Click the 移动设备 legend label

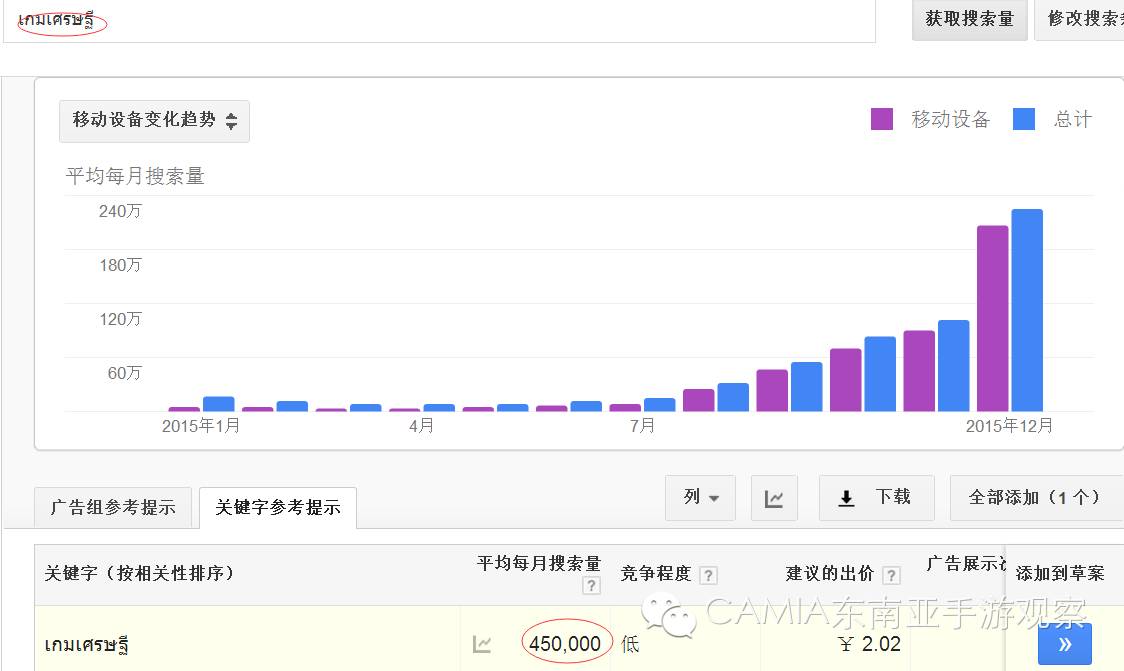[x=951, y=119]
